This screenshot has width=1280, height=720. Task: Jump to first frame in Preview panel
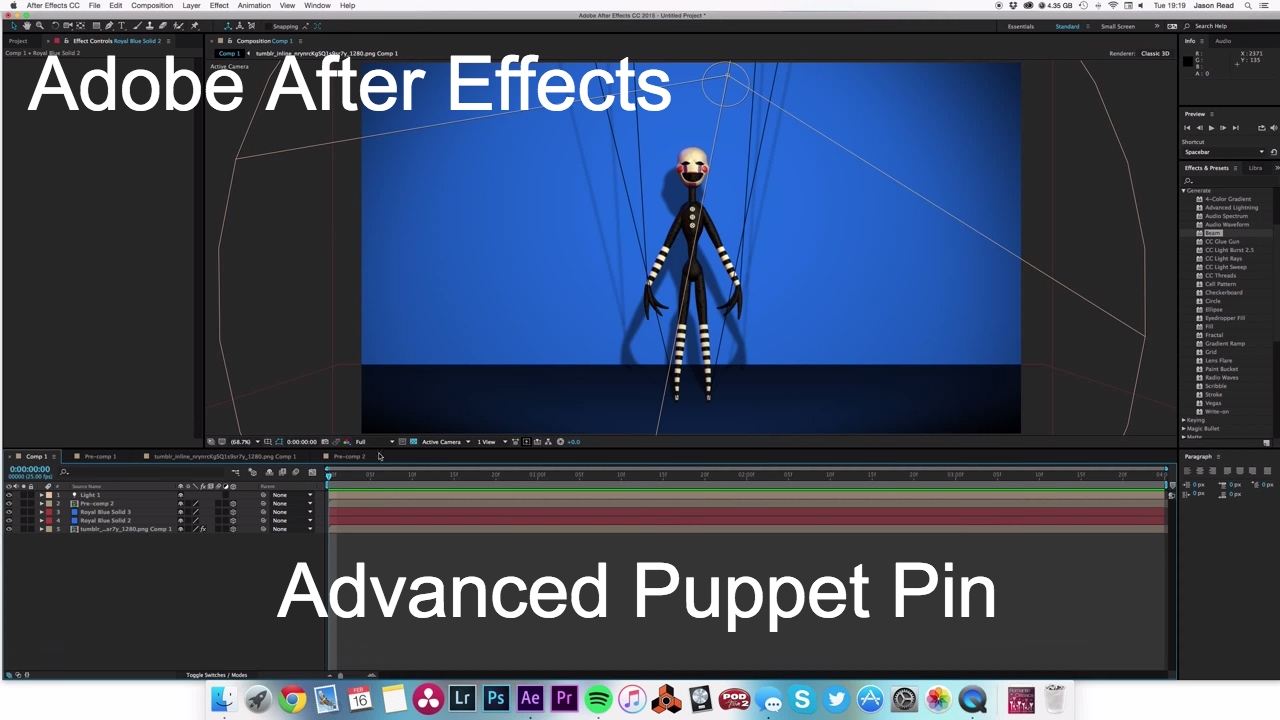click(x=1187, y=128)
